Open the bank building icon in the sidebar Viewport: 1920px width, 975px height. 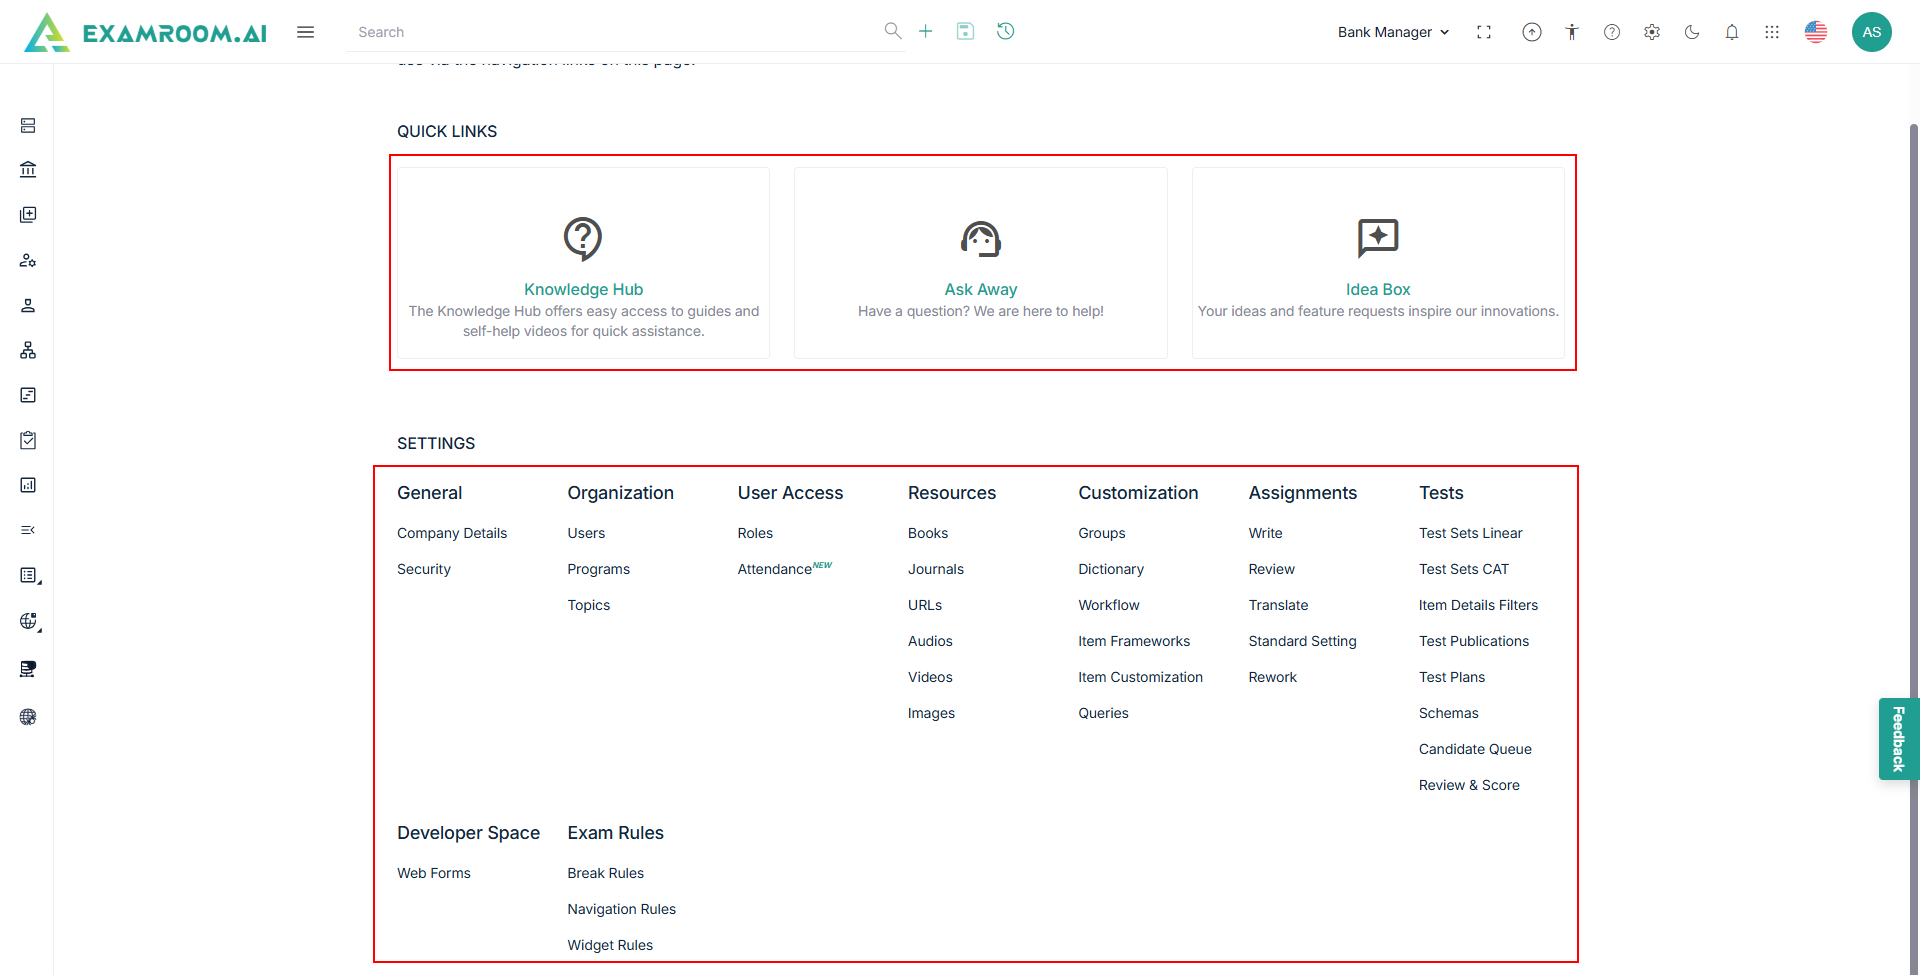(x=28, y=170)
